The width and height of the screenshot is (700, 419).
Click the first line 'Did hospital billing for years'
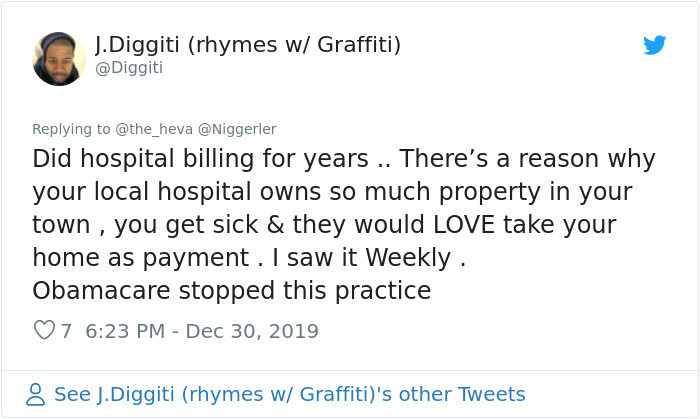pyautogui.click(x=200, y=159)
